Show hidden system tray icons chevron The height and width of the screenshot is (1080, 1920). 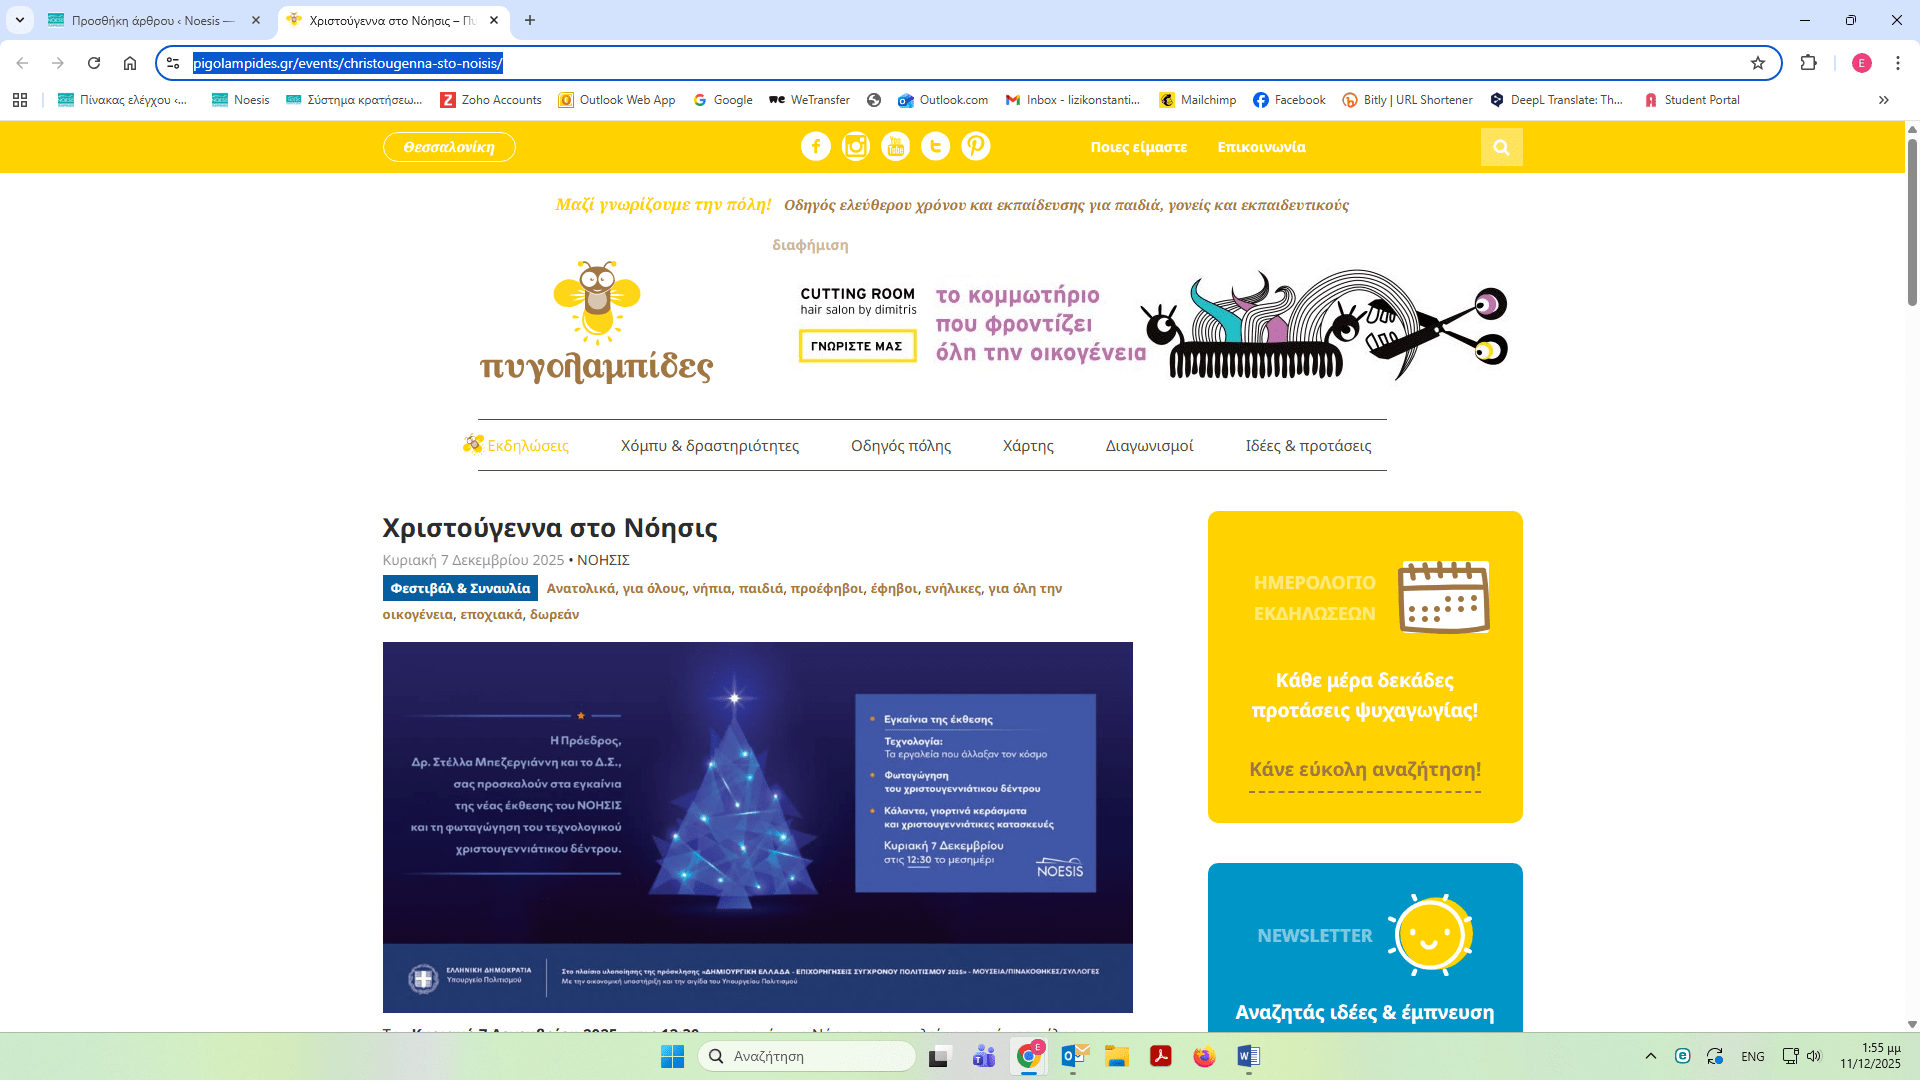click(1651, 1056)
